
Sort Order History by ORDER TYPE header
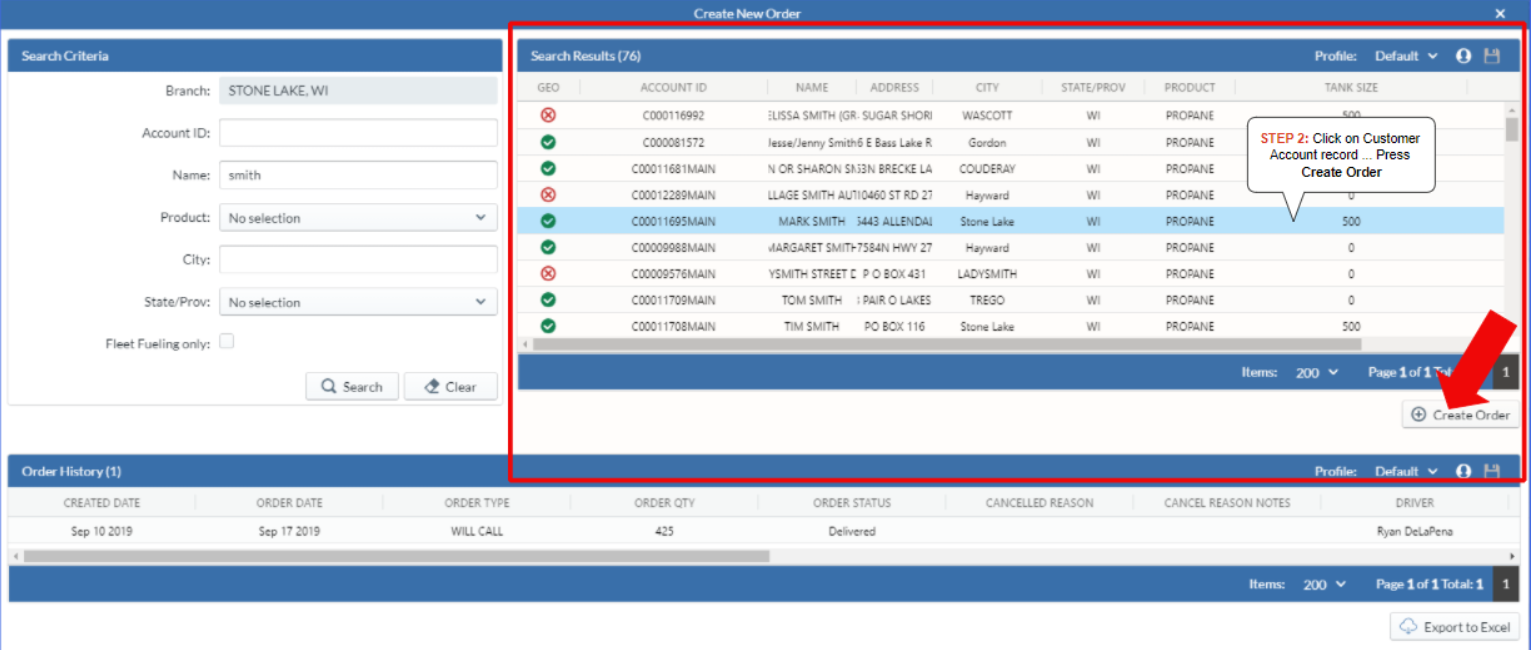point(477,503)
